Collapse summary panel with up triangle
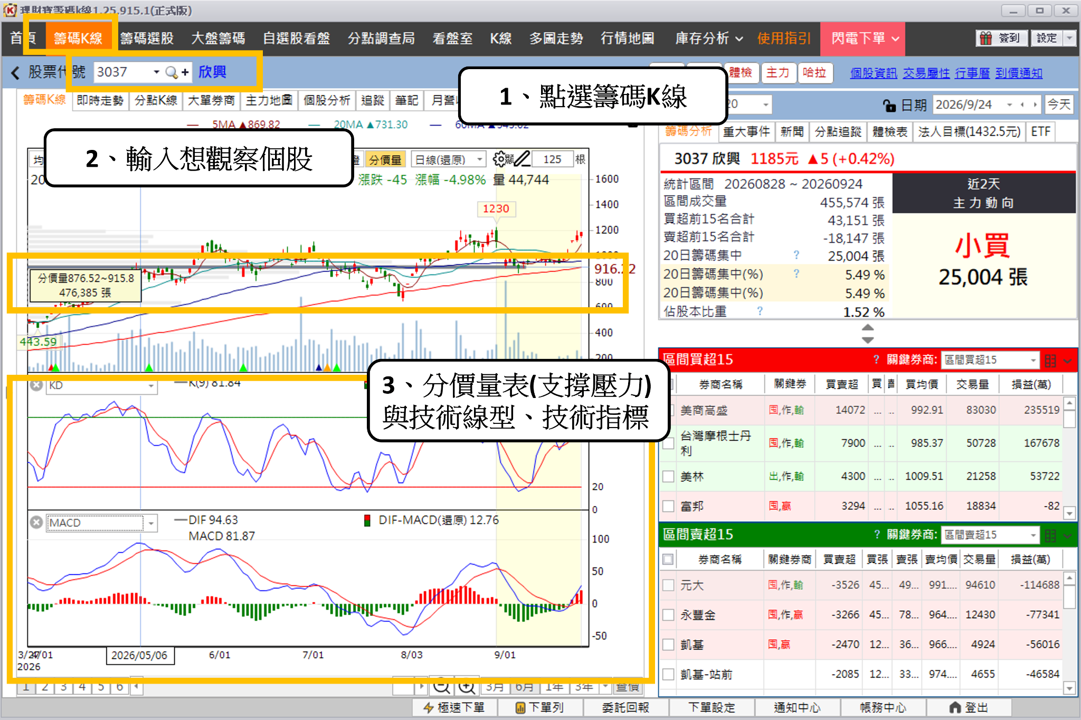Image resolution: width=1081 pixels, height=720 pixels. (x=868, y=328)
